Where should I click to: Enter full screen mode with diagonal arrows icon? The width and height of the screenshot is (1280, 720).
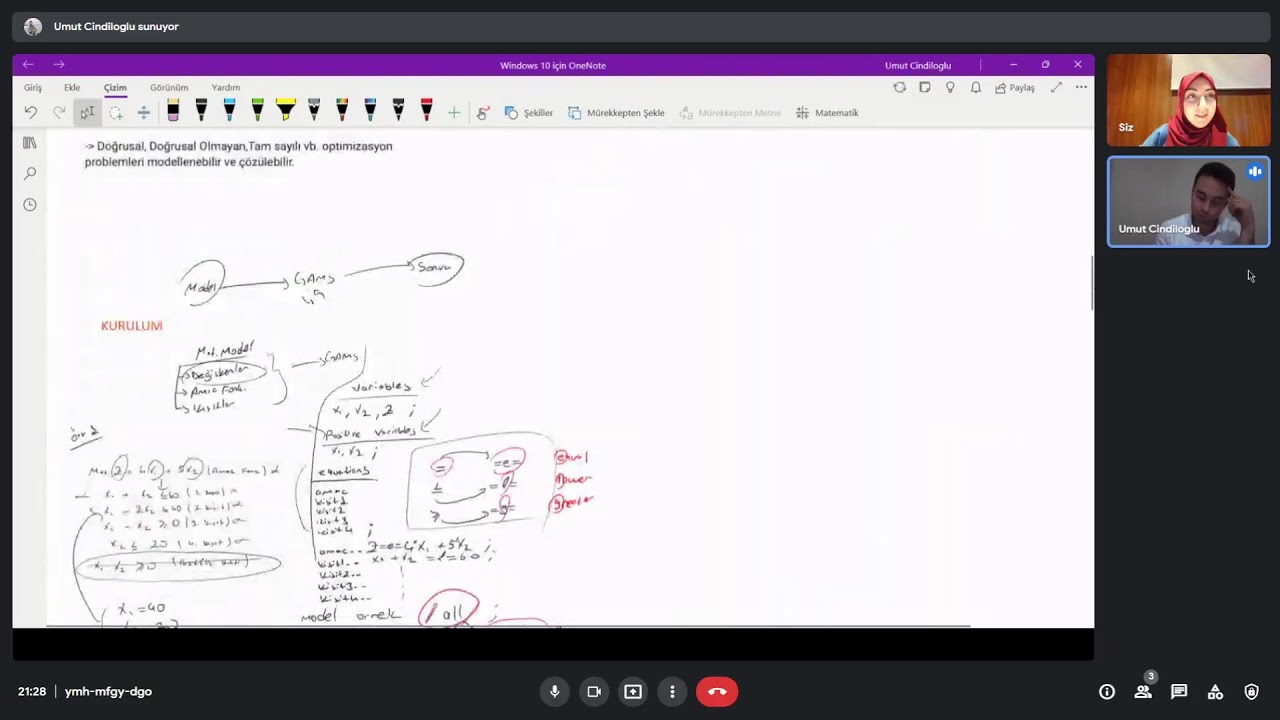(x=1056, y=87)
